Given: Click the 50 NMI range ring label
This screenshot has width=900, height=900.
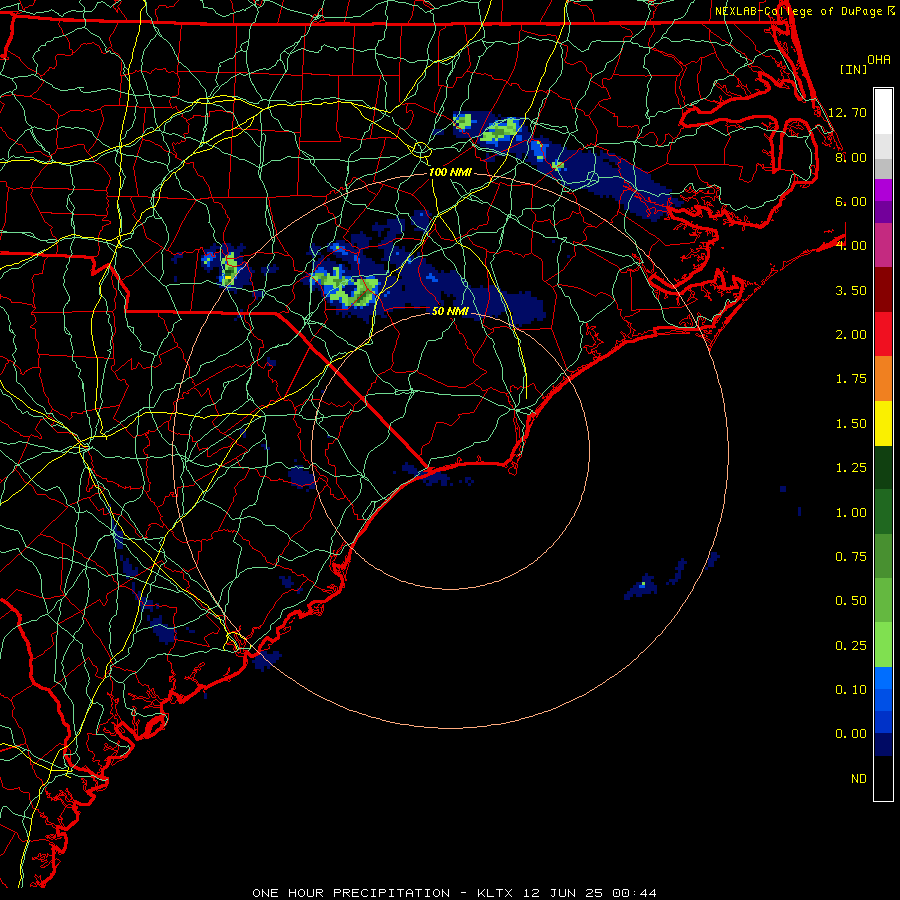Looking at the screenshot, I should (450, 311).
